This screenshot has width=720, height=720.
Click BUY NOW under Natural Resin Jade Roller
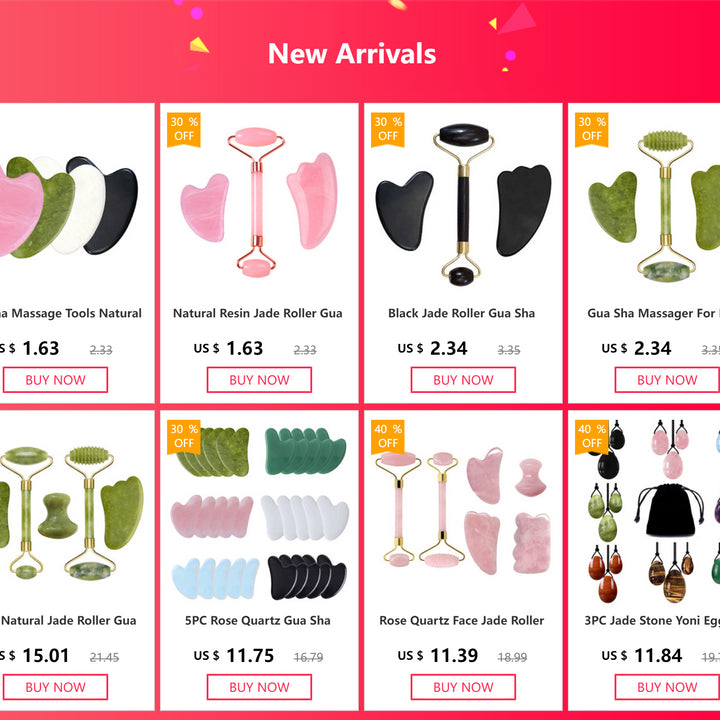click(259, 380)
